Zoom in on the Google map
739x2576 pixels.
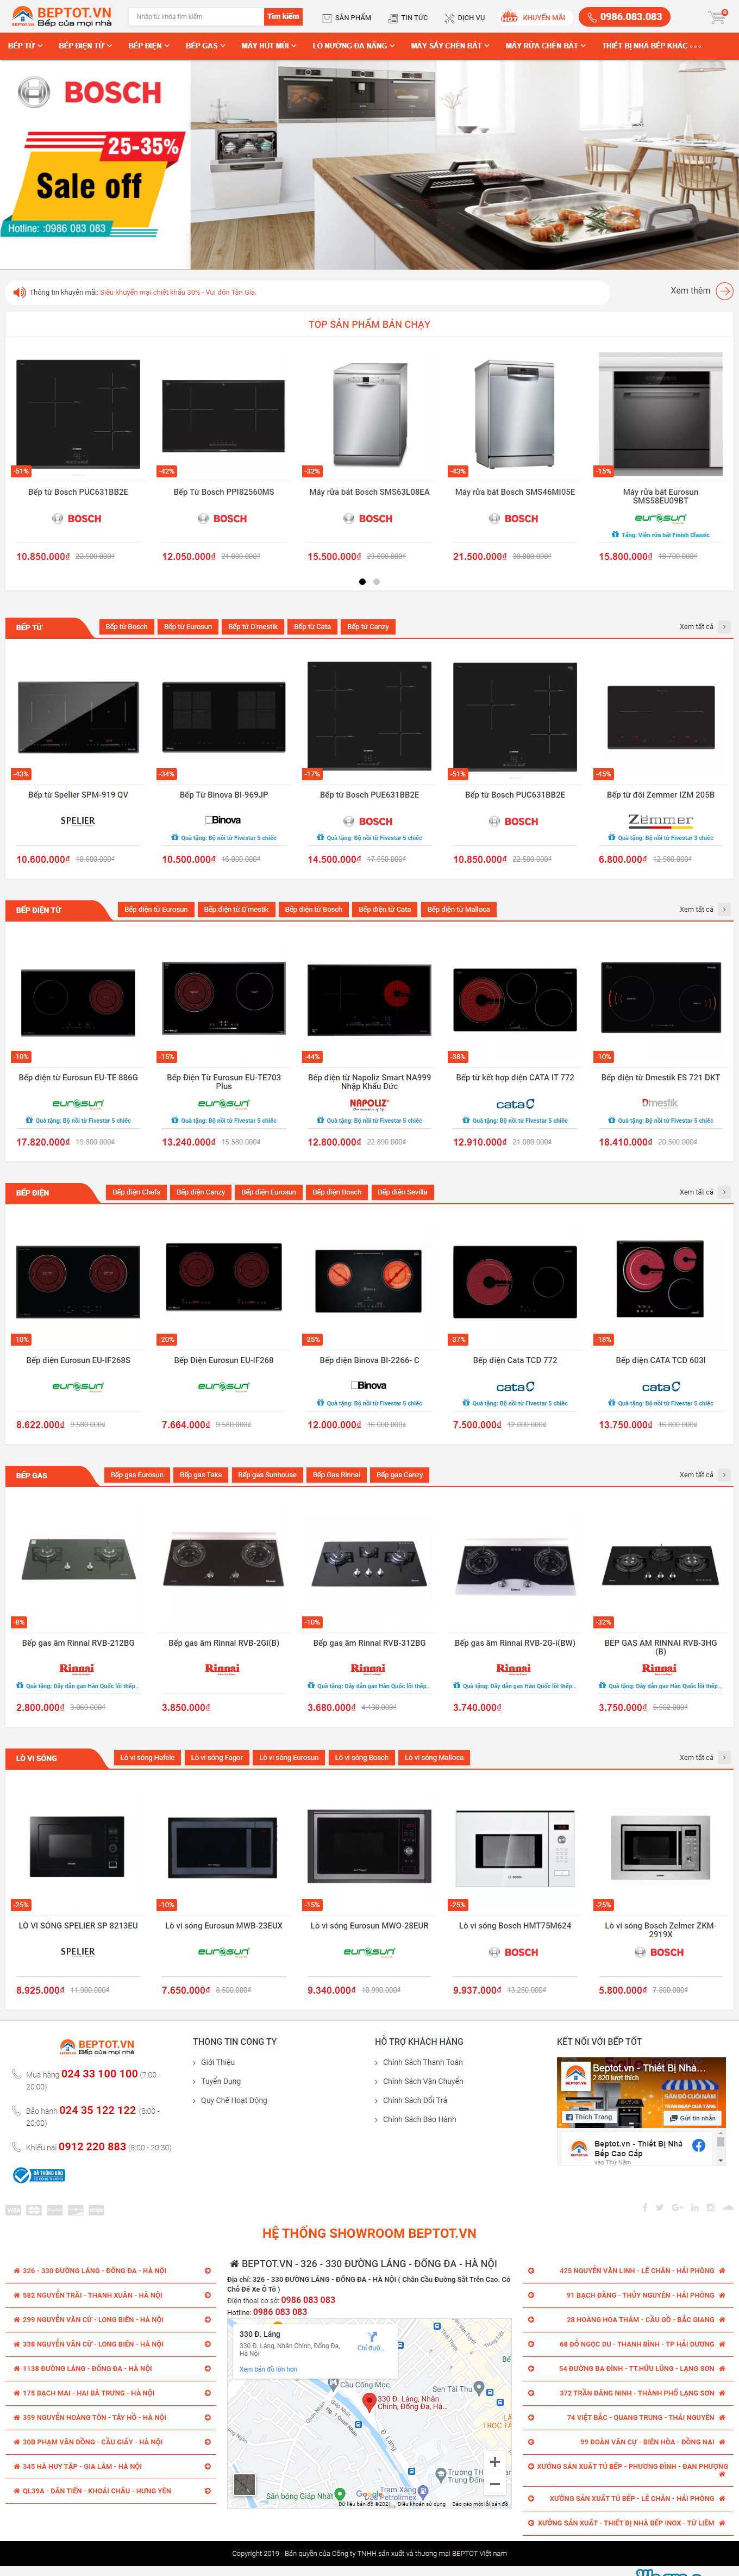pos(494,2461)
